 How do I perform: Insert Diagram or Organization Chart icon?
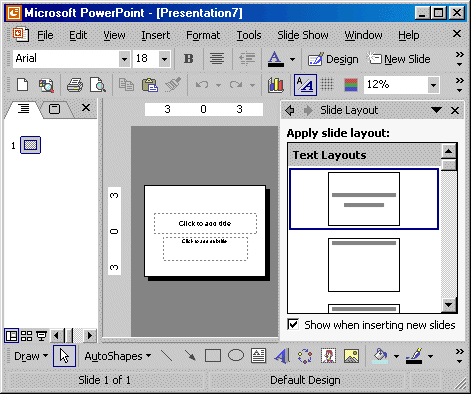[305, 356]
